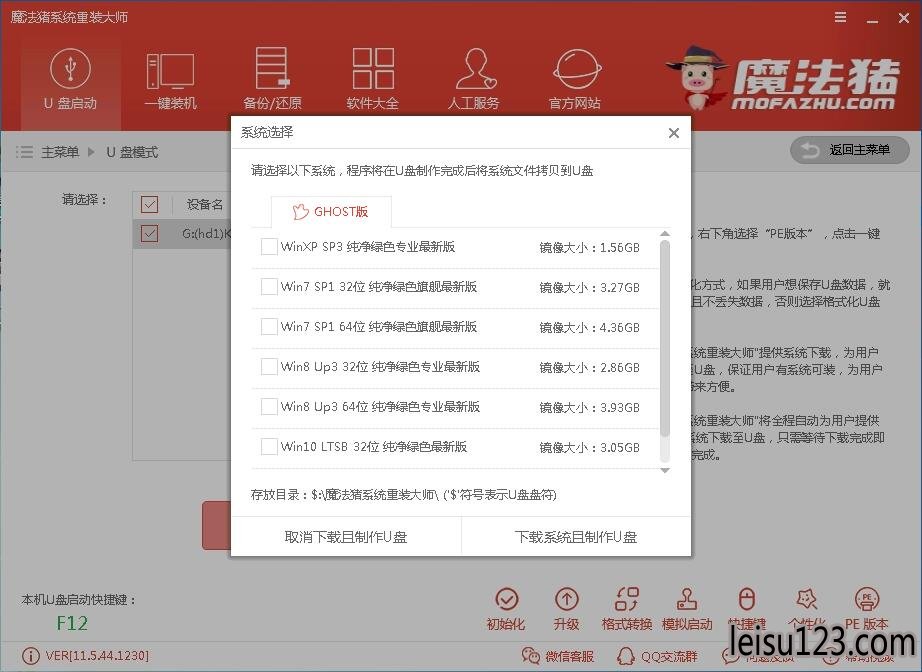Image resolution: width=922 pixels, height=672 pixels.
Task: Click the 存放目录 storage path text
Action: click(x=403, y=494)
